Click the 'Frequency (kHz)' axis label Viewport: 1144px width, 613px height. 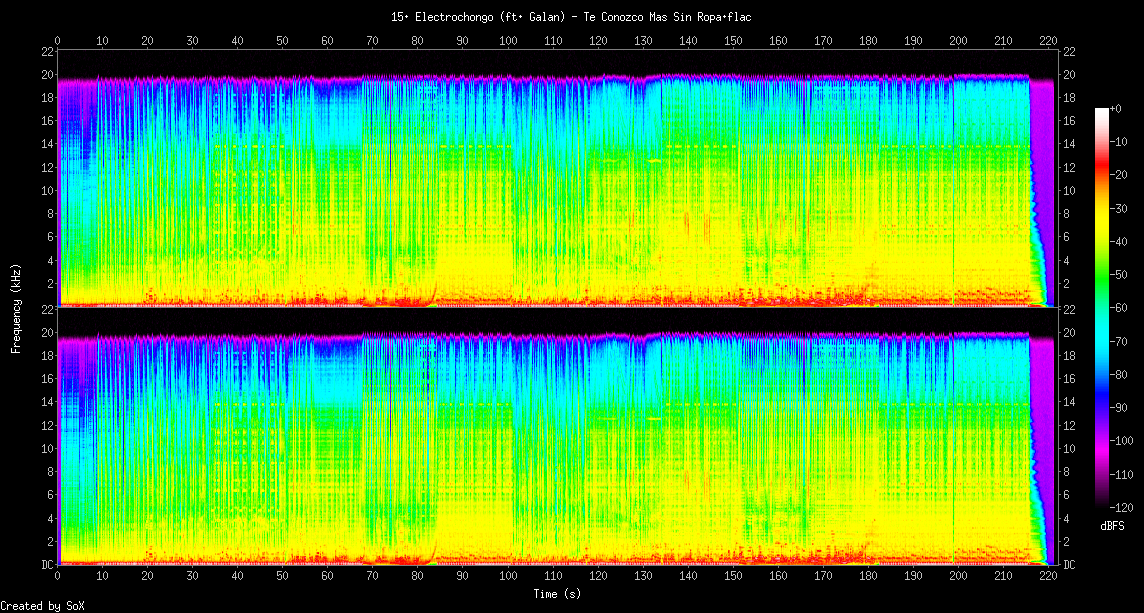[16, 307]
